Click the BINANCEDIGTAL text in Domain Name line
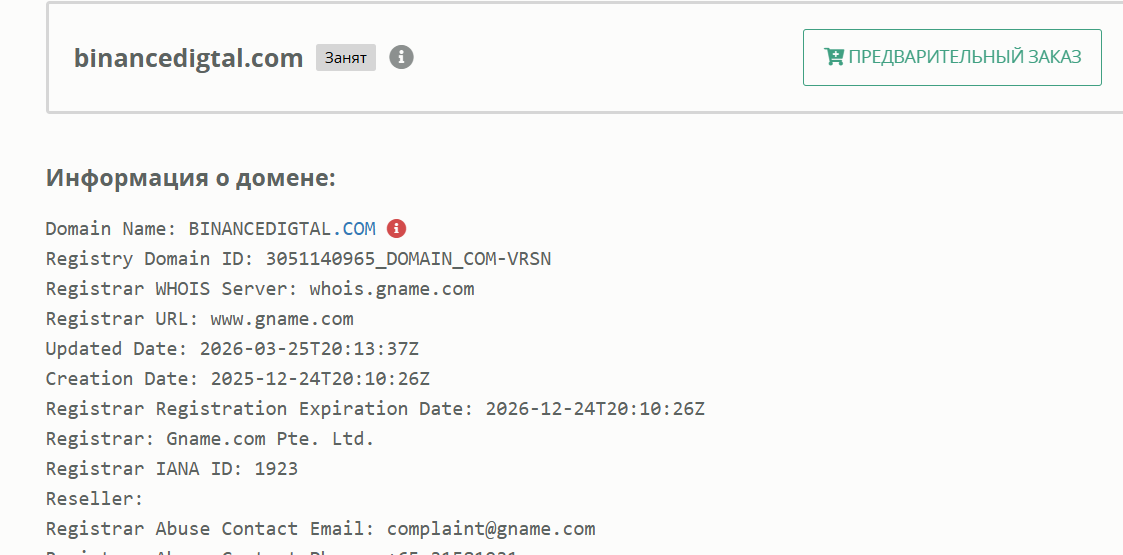The image size is (1123, 555). tap(260, 229)
